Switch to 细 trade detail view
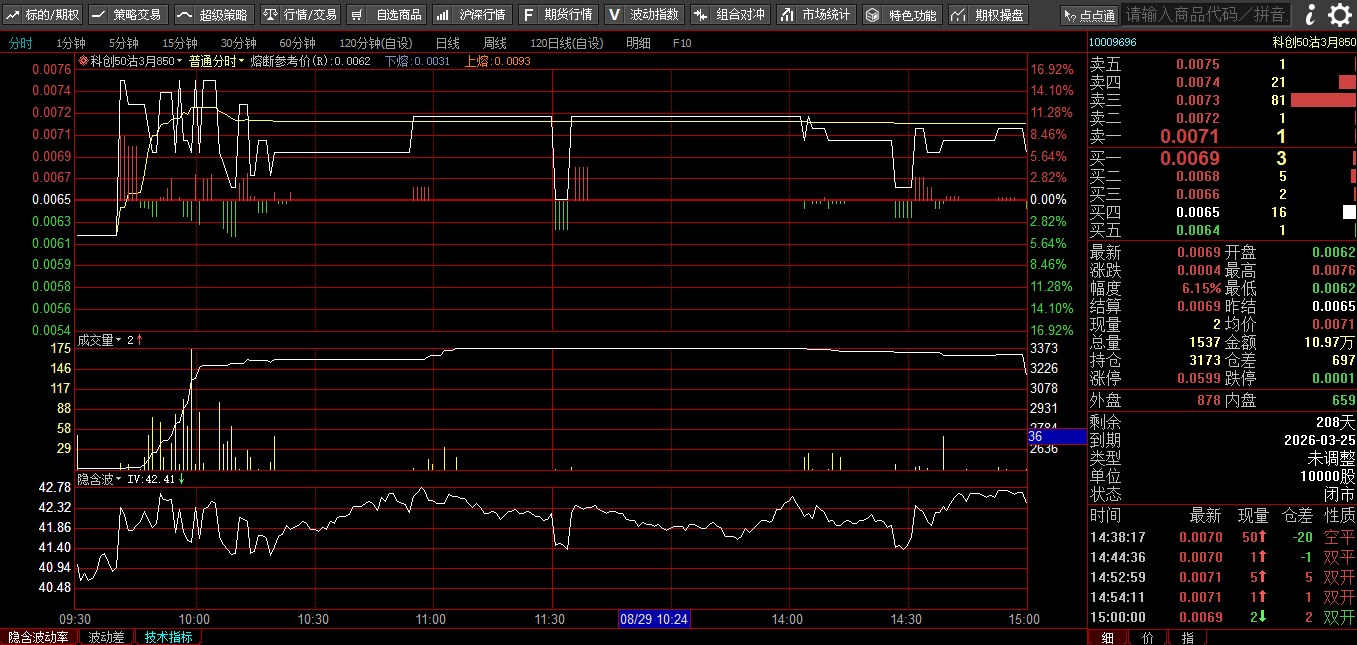1357x645 pixels. (1107, 637)
